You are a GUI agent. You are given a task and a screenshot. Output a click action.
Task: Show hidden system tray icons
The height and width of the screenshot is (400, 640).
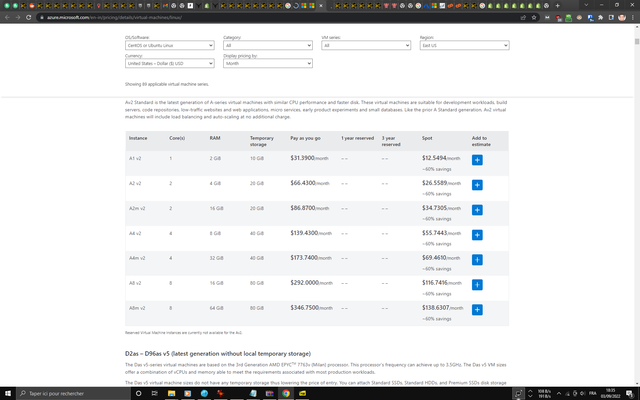click(559, 393)
